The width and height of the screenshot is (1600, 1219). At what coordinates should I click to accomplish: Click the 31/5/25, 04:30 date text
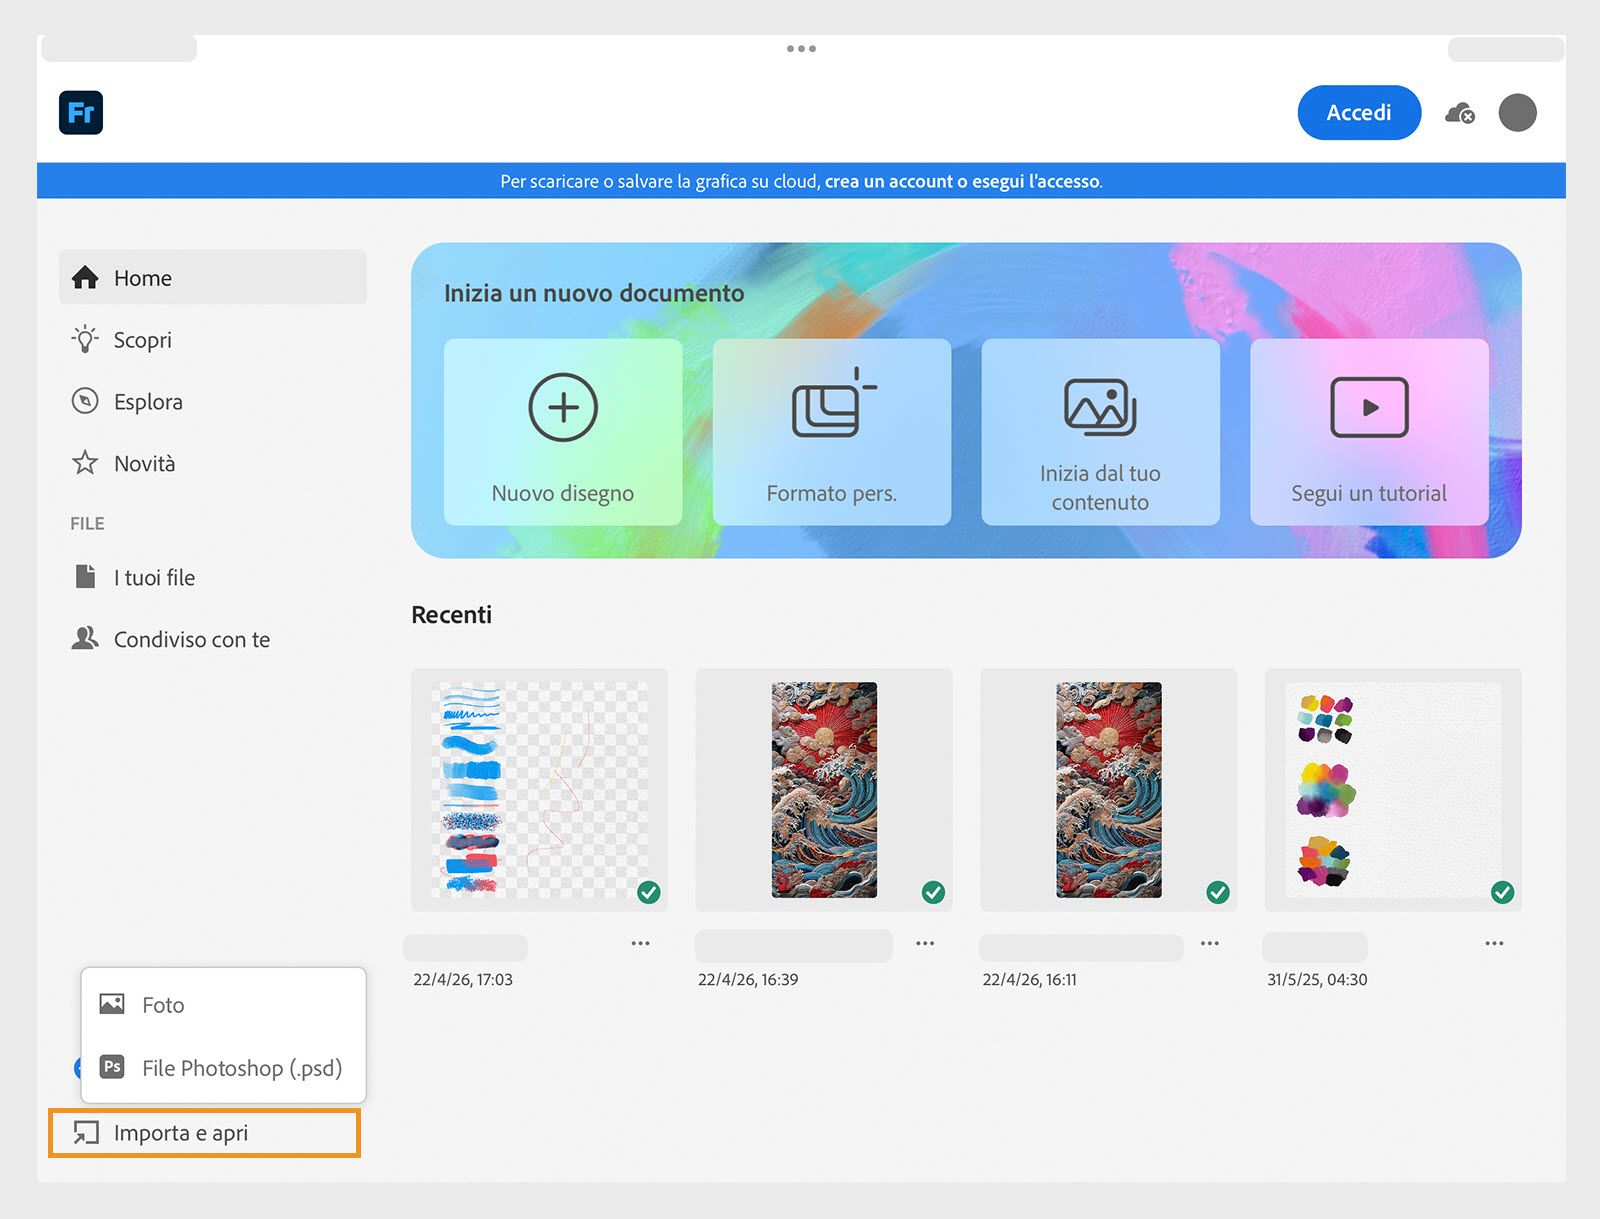point(1317,979)
